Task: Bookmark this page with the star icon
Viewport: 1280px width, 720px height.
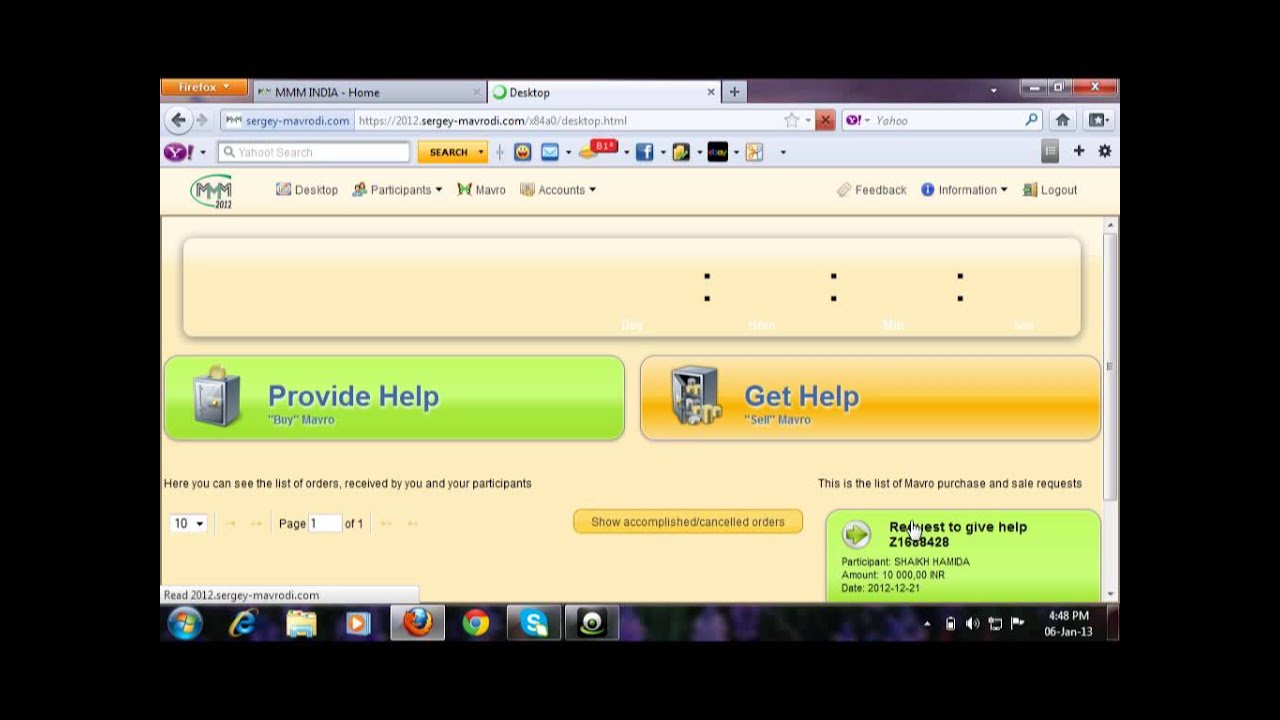Action: (x=792, y=120)
